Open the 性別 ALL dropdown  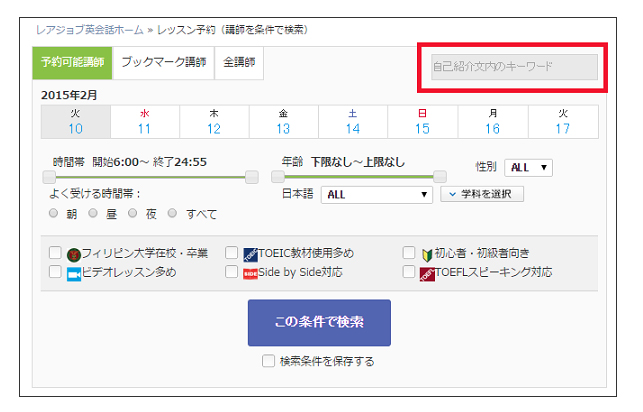click(528, 168)
